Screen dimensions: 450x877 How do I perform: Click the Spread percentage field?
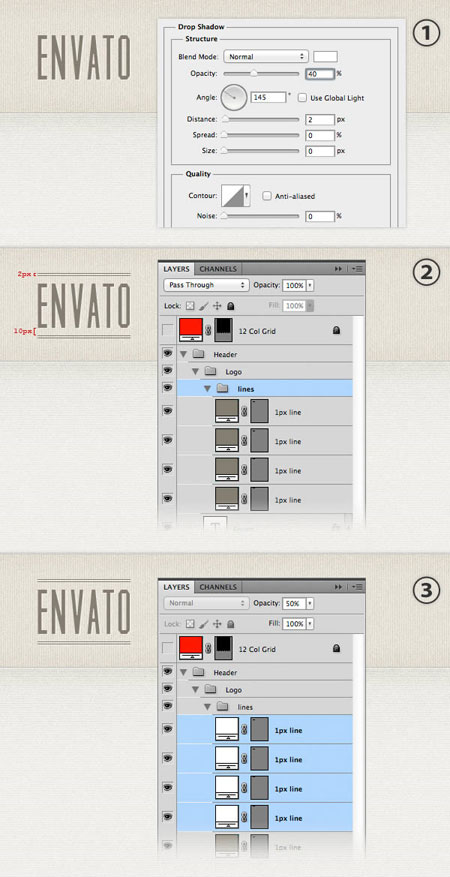click(x=320, y=135)
